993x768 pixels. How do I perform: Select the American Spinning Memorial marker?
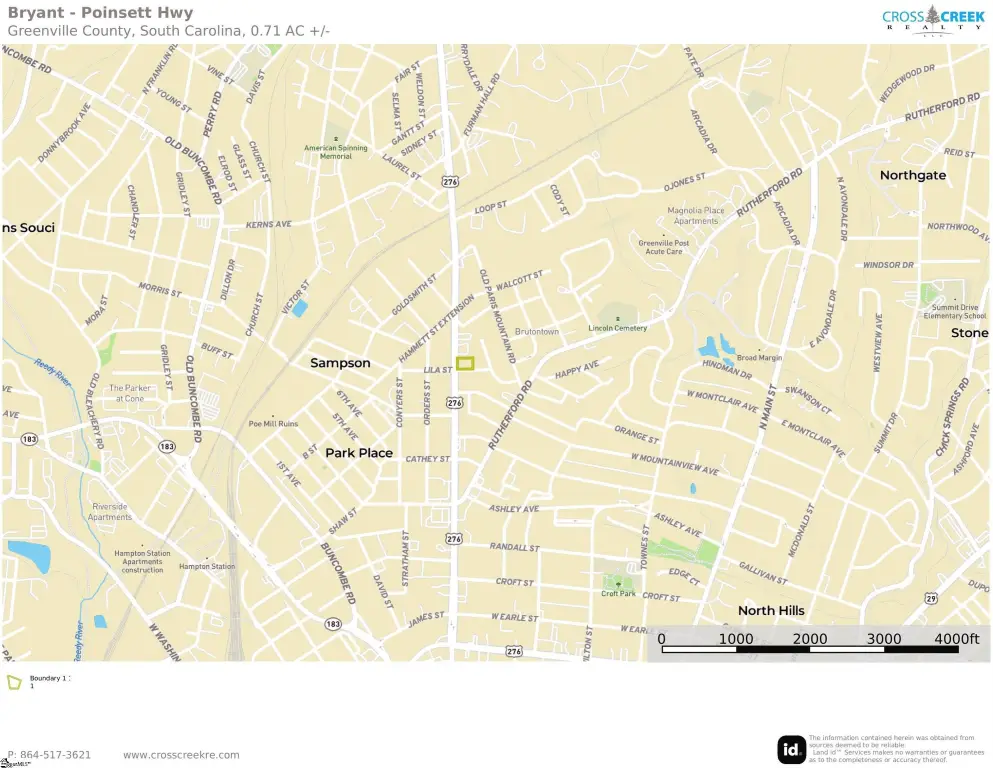point(336,138)
